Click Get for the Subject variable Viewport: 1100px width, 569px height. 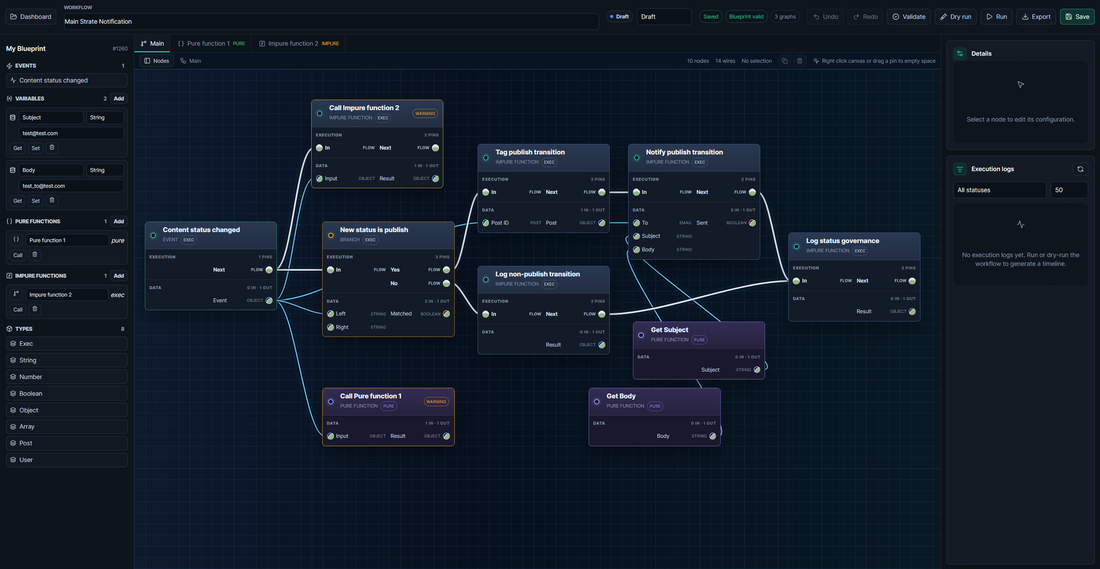click(x=18, y=148)
